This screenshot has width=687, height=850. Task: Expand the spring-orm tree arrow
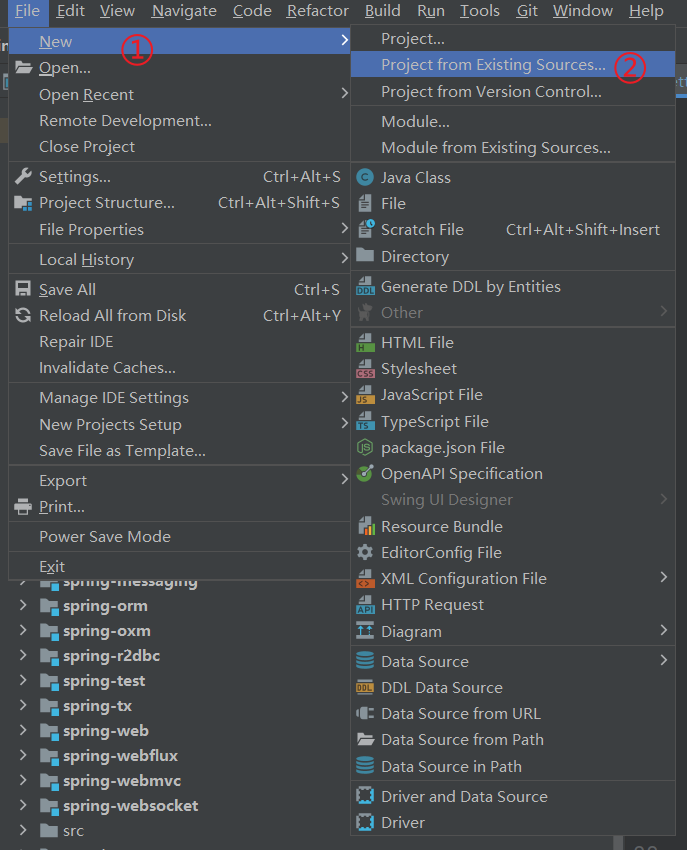[x=23, y=606]
